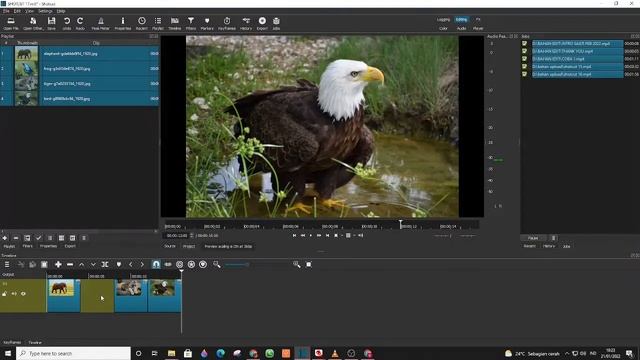Screen dimensions: 640x360
Task: Open the Jobs panel from the toolbar
Action: [x=276, y=23]
